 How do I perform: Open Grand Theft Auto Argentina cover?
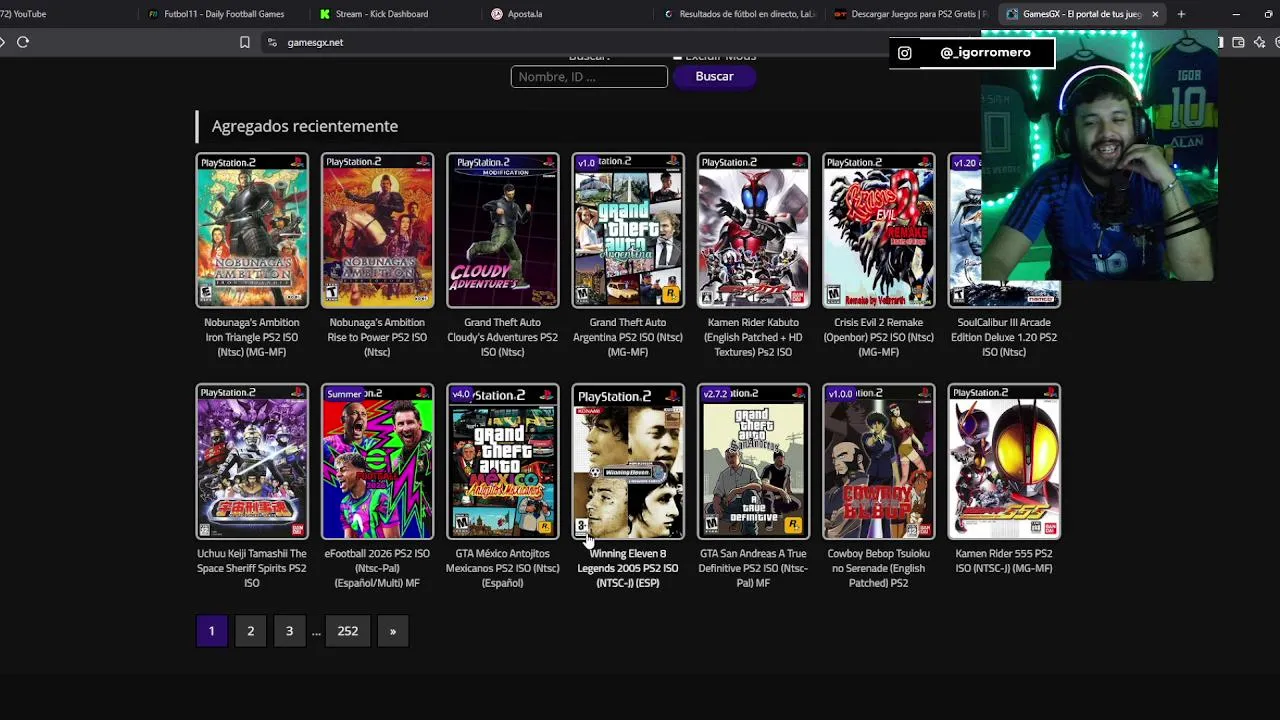coord(628,230)
